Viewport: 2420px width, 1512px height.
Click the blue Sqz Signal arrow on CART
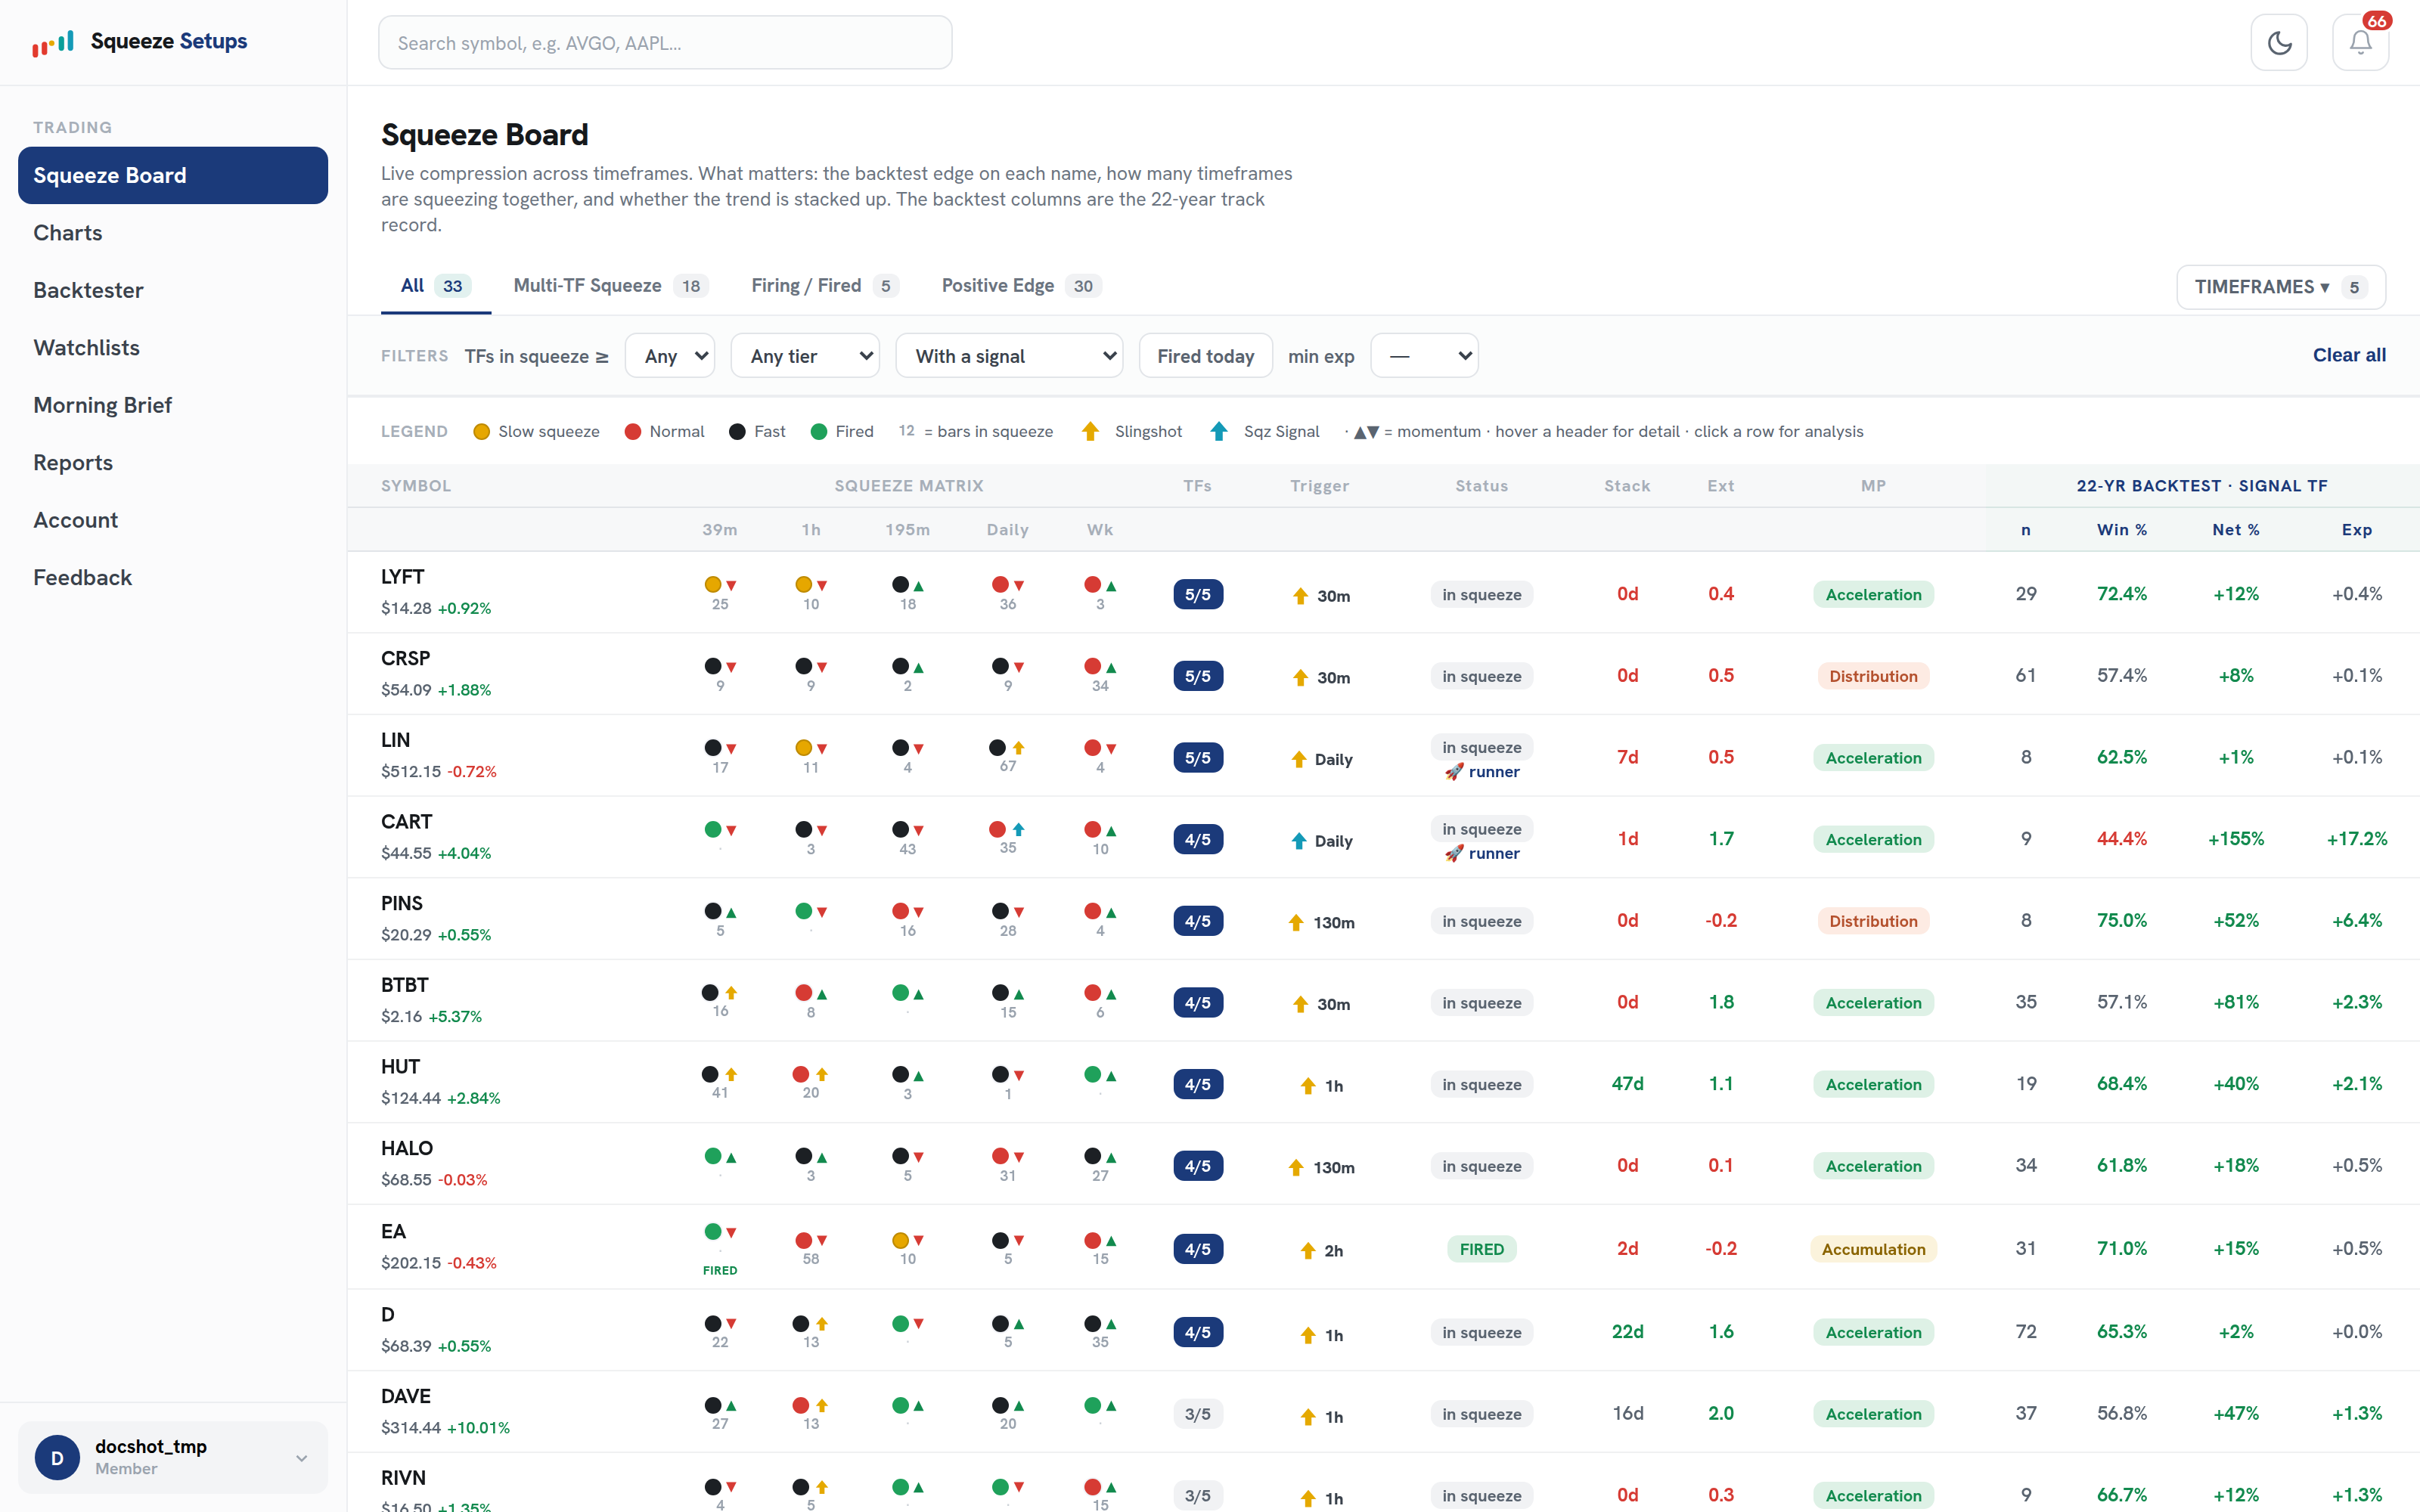click(x=1298, y=841)
